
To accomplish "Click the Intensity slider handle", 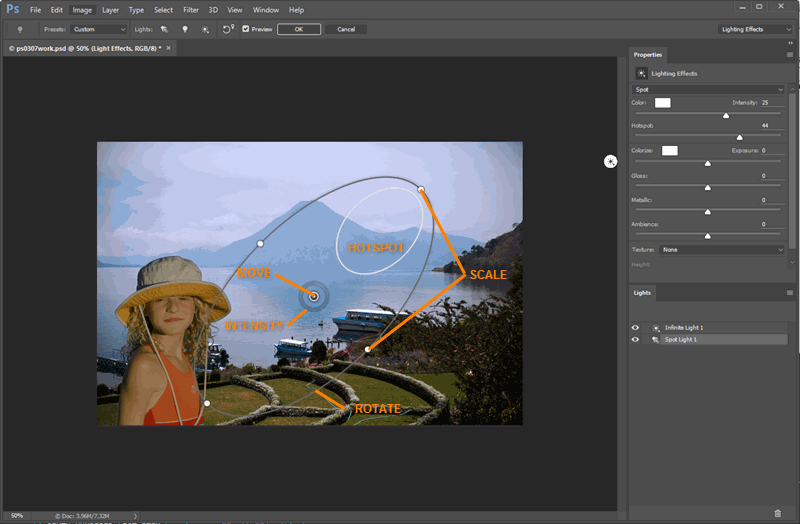I will pyautogui.click(x=726, y=115).
